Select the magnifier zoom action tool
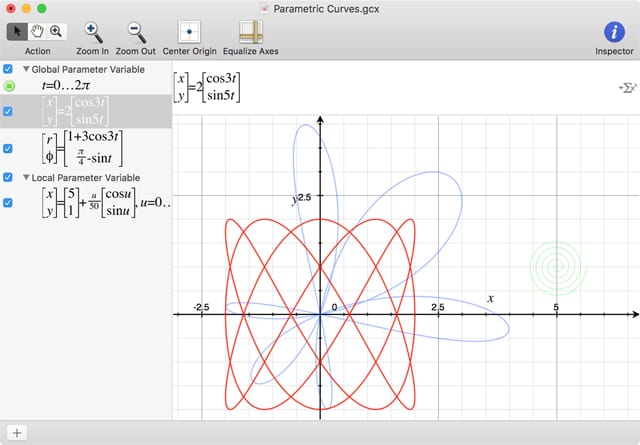 56,31
